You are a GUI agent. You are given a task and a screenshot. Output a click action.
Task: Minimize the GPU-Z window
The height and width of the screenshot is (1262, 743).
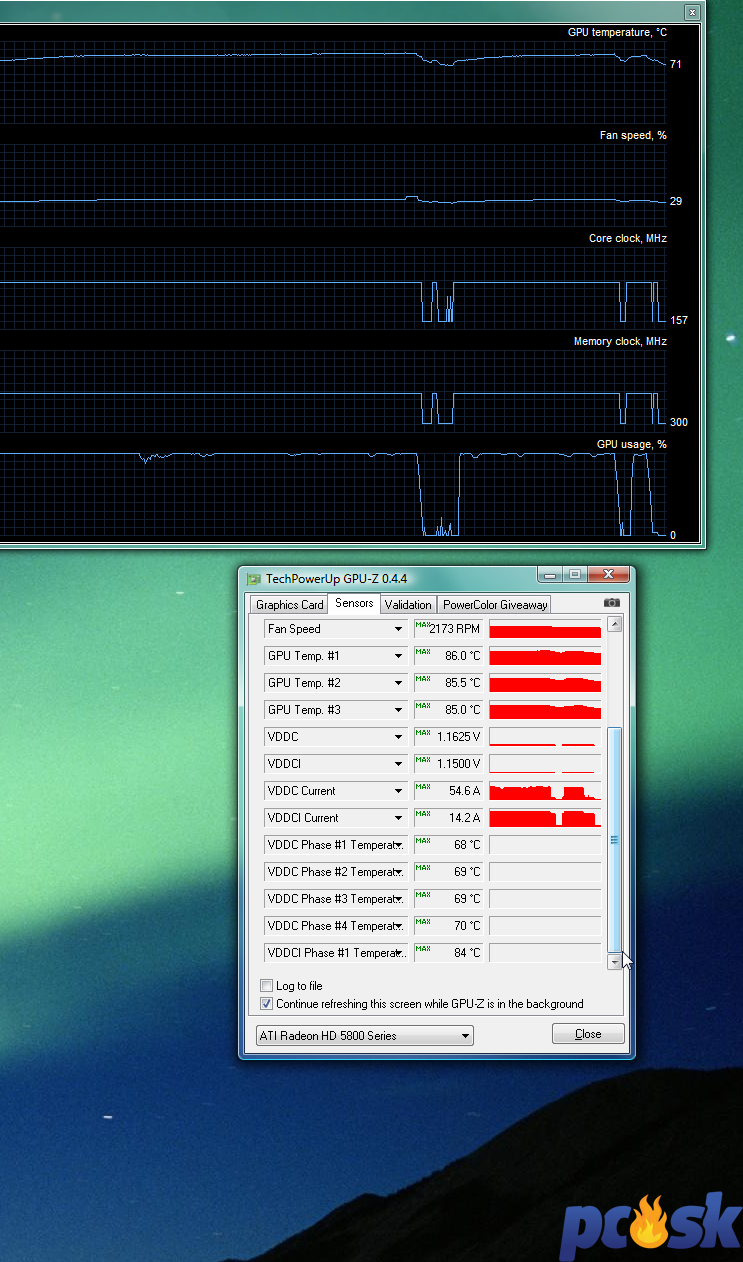tap(549, 574)
